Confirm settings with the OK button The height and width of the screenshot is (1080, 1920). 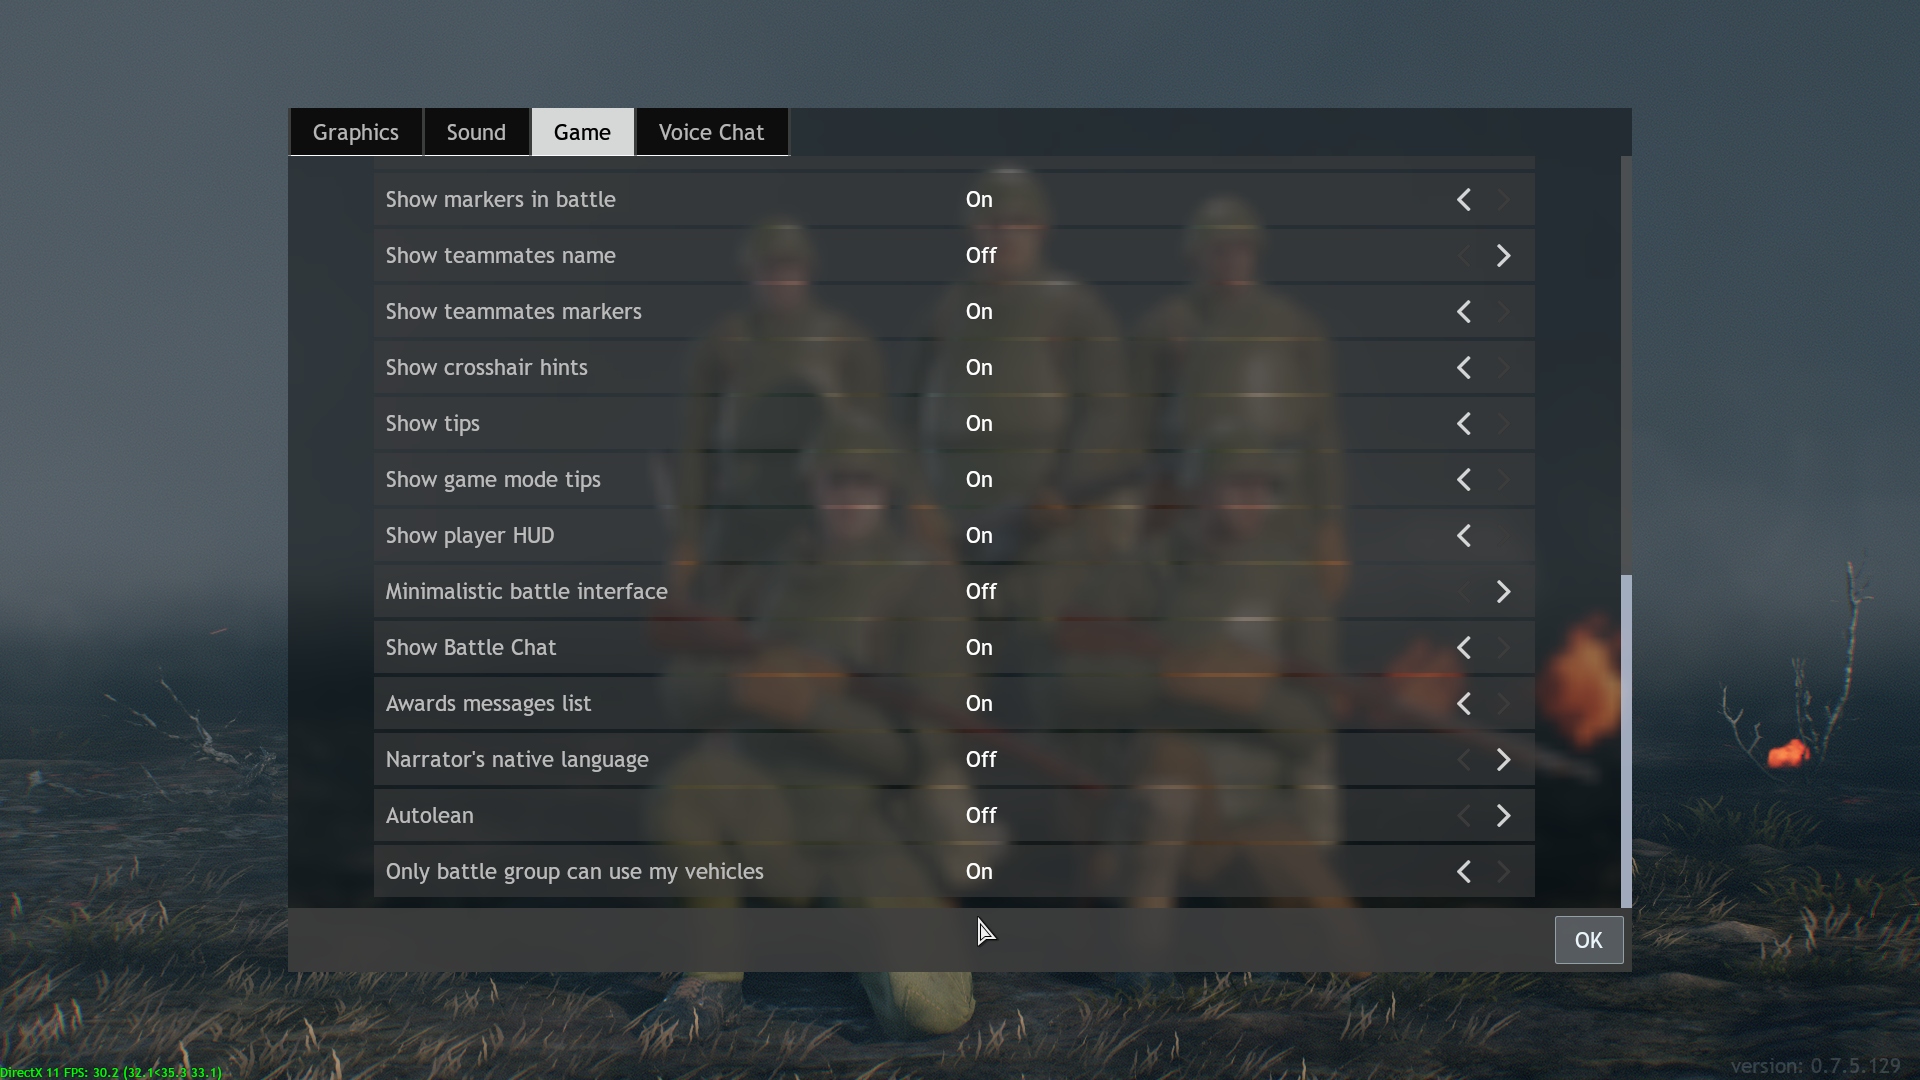(x=1588, y=940)
